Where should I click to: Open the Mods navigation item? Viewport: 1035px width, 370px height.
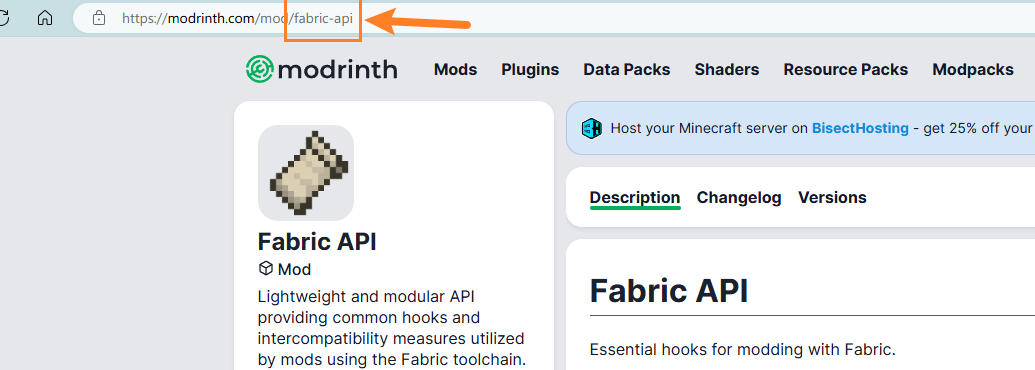455,69
